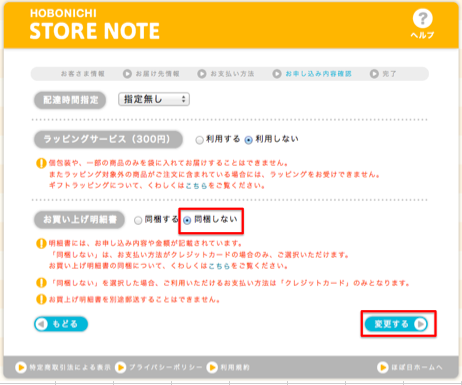The image size is (462, 385).
Task: Click the arrow icon beside ほぼ日ホームへ
Action: coord(383,367)
